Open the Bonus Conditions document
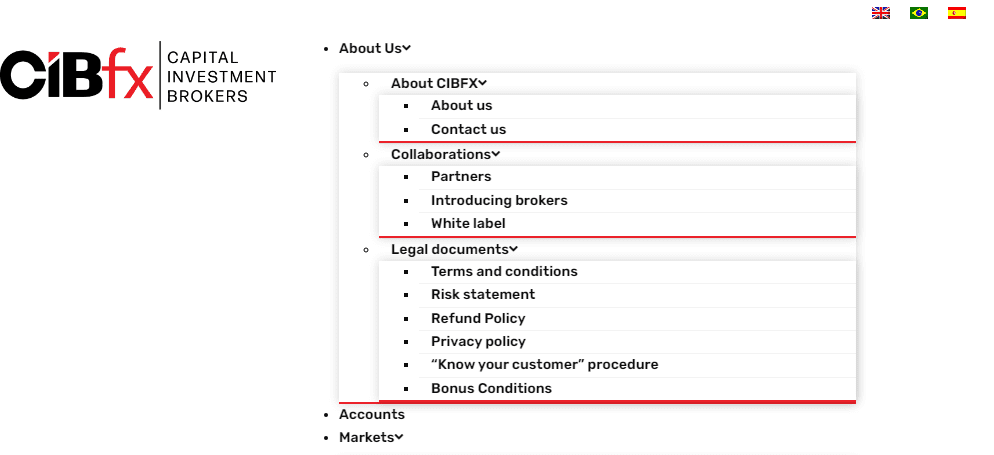Image resolution: width=994 pixels, height=455 pixels. coord(491,388)
